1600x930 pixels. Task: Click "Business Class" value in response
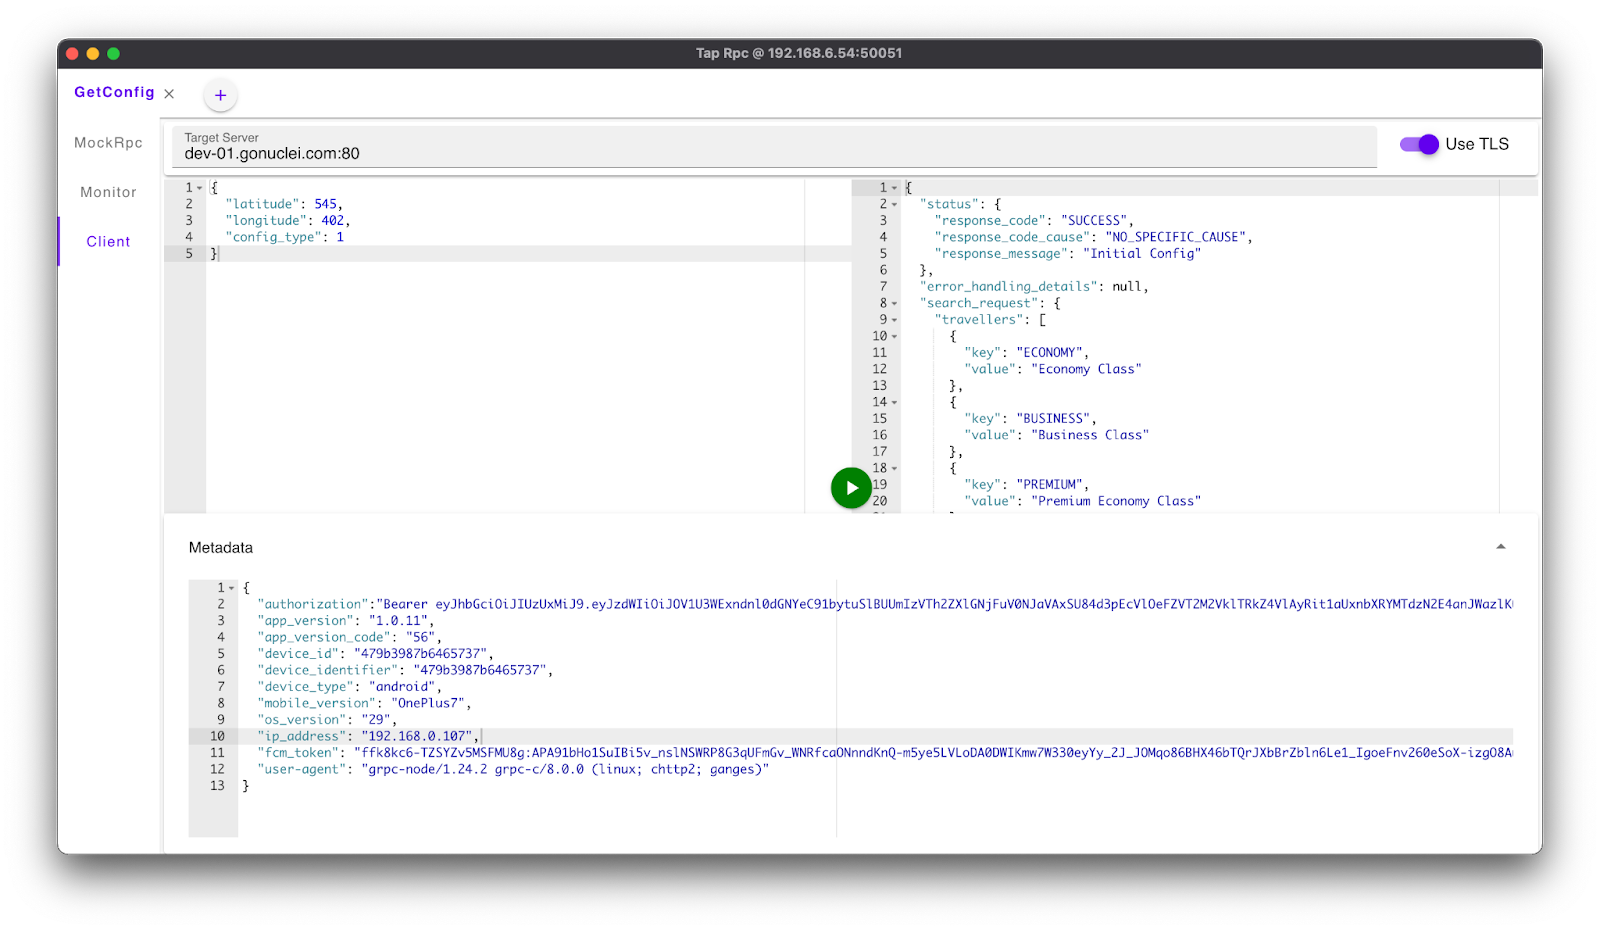tap(1090, 435)
